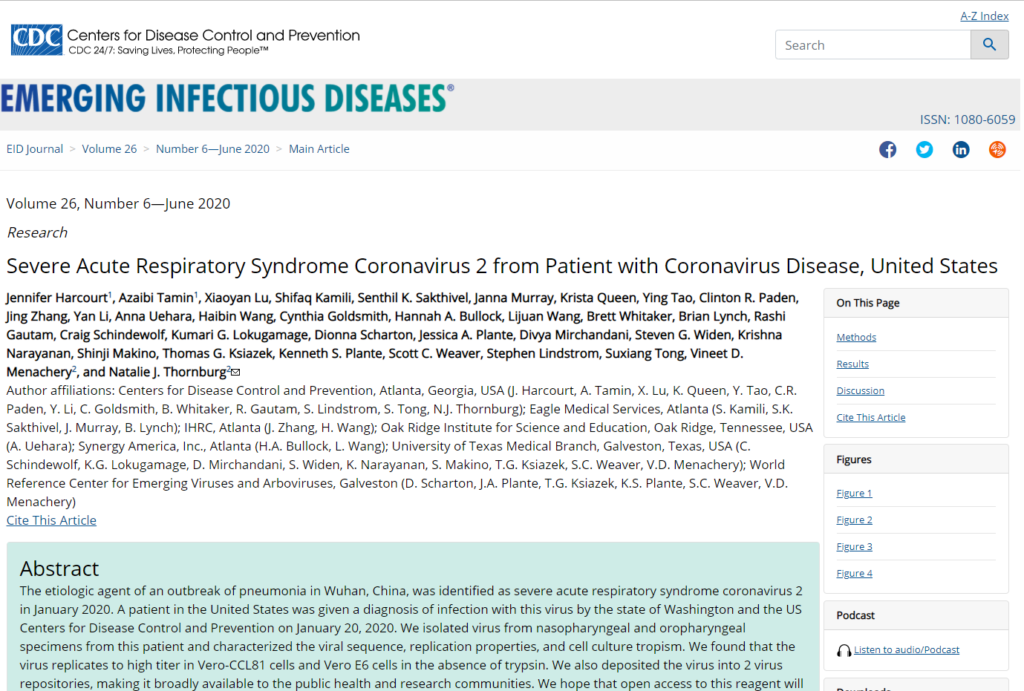Click the orange syndicate icon
The width and height of the screenshot is (1024, 691).
[997, 150]
